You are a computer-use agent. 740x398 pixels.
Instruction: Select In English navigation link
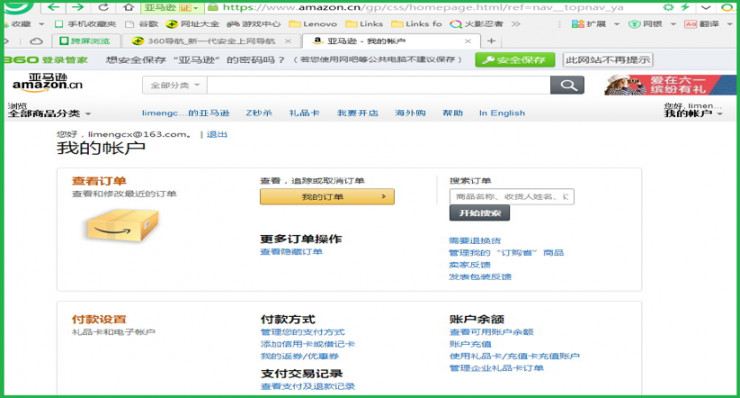(502, 113)
